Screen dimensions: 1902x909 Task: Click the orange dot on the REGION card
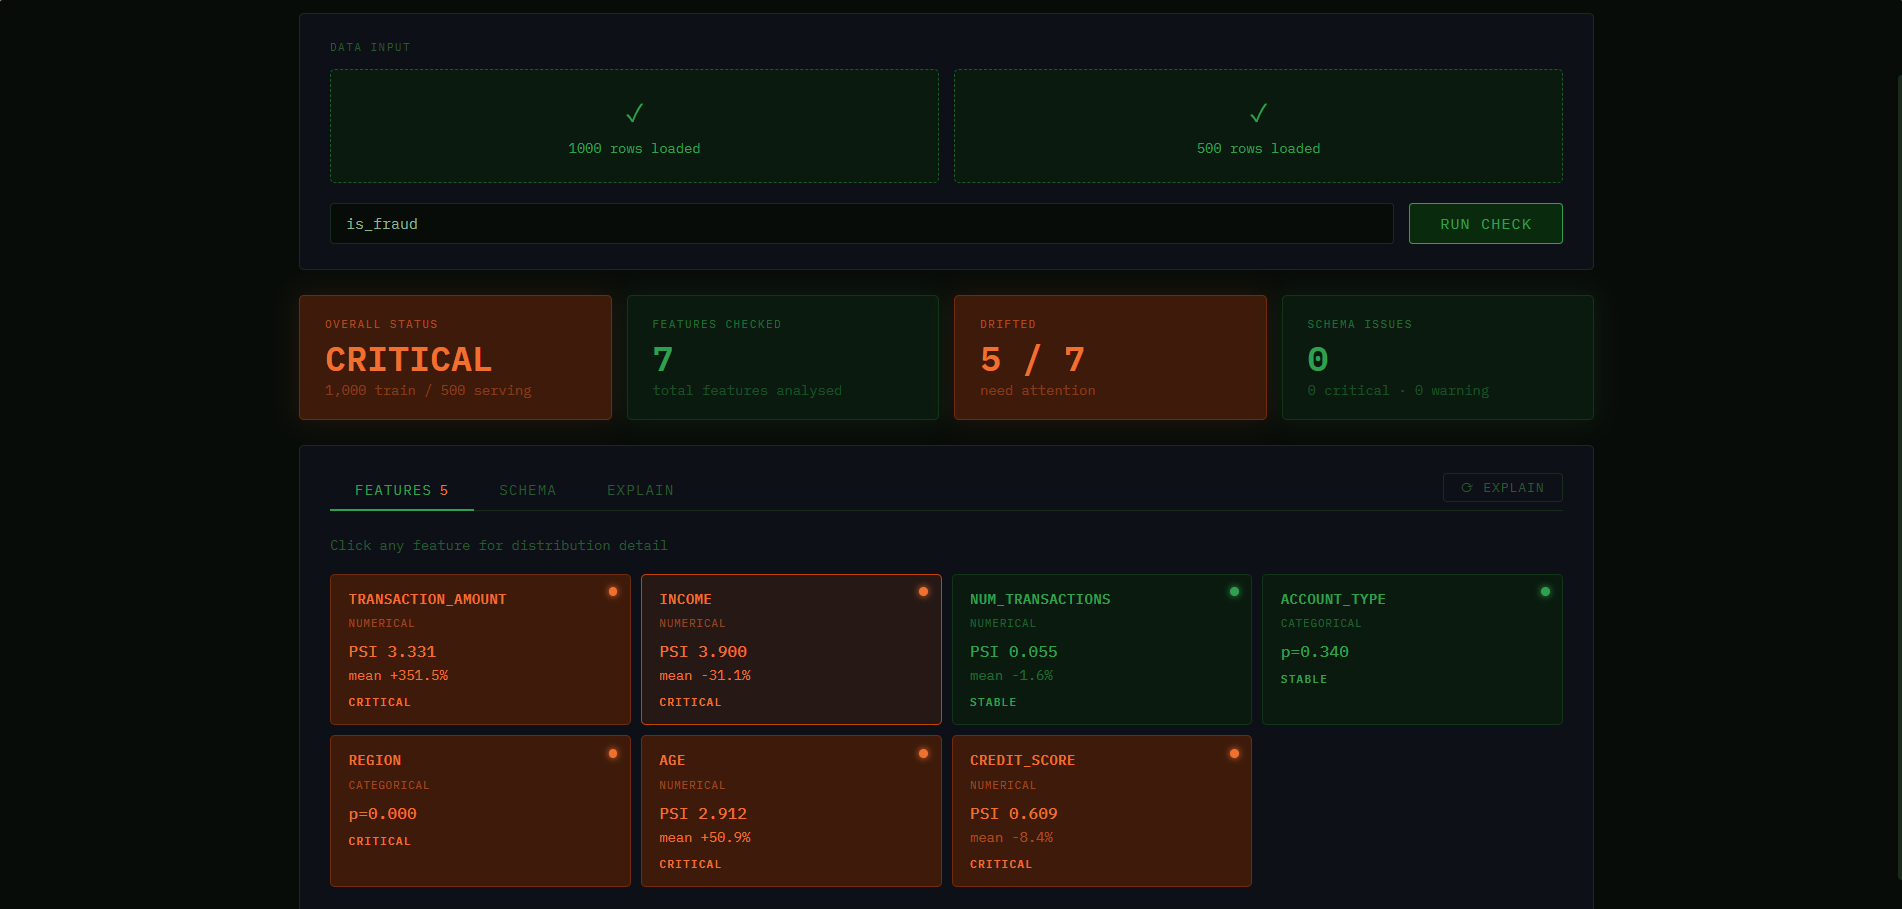click(x=613, y=753)
